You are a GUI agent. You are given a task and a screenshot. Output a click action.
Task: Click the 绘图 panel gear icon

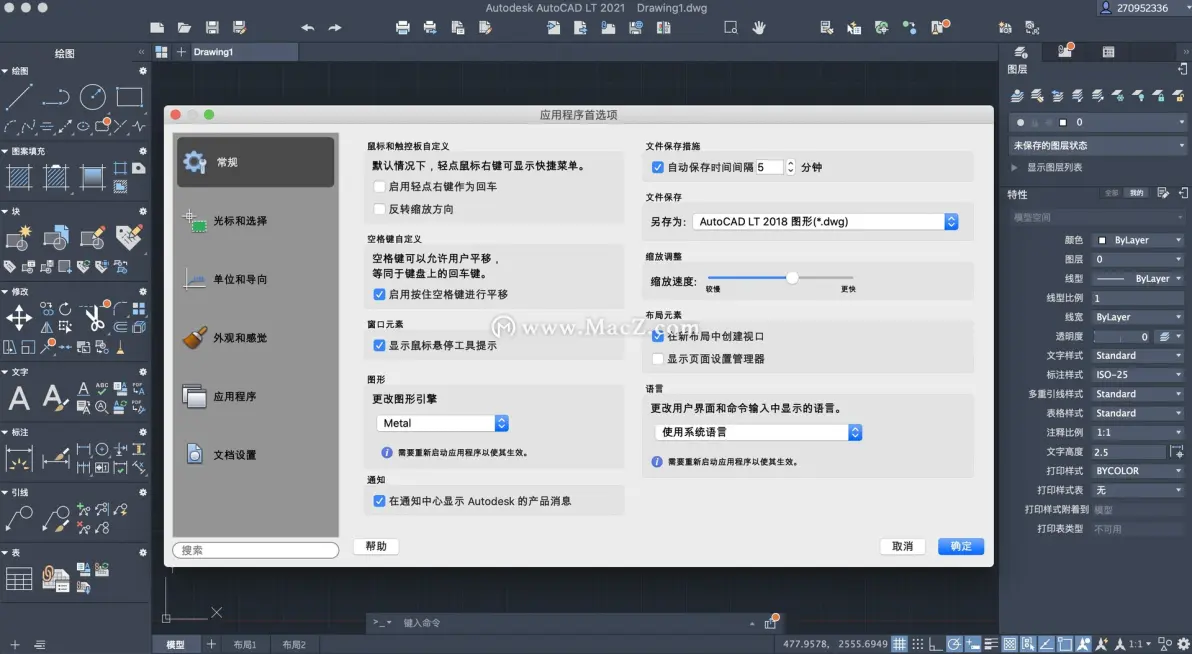pyautogui.click(x=142, y=71)
